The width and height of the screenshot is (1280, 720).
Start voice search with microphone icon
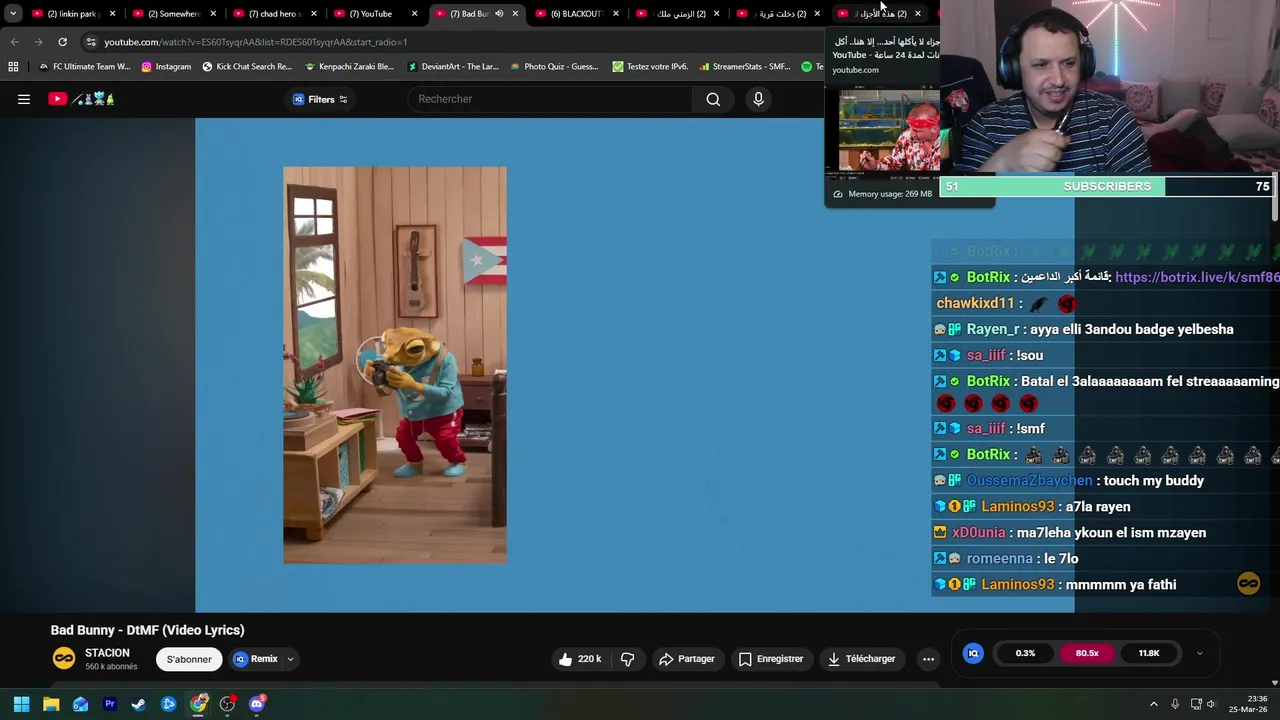(758, 99)
